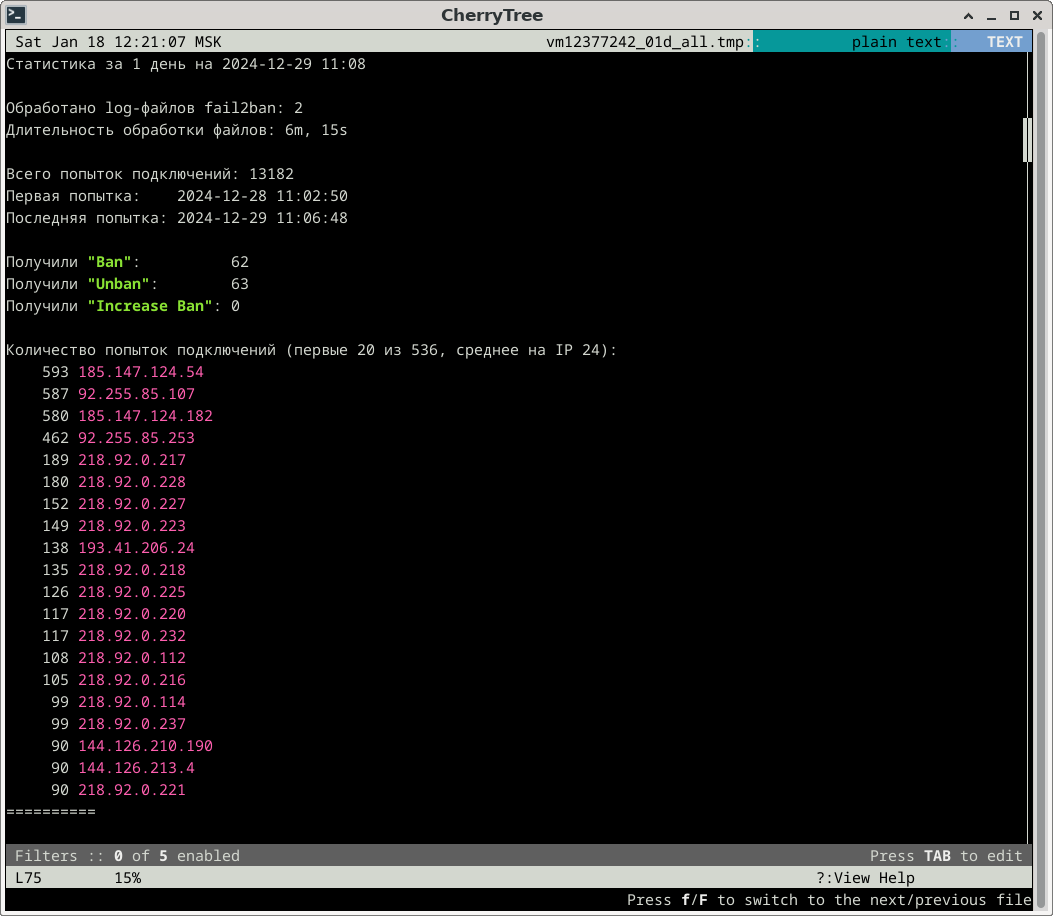Click the terminal icon in the title bar
The image size is (1053, 916).
[x=16, y=15]
